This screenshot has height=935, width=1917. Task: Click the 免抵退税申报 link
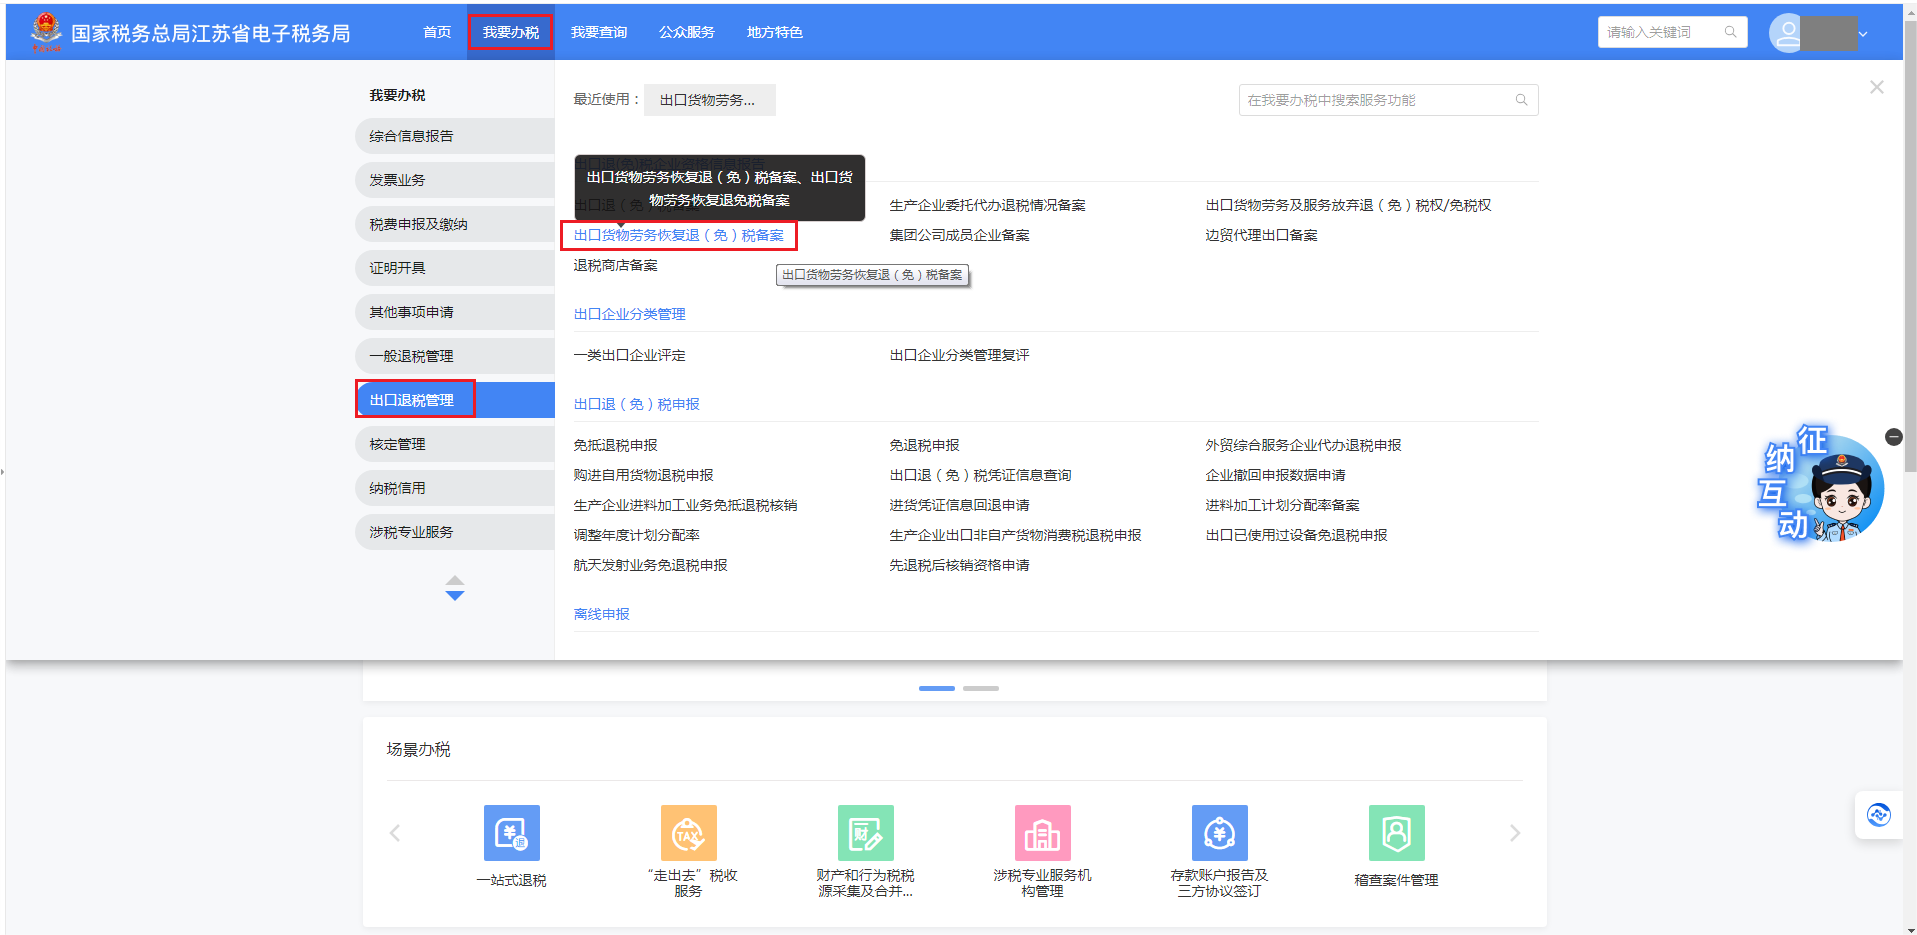(615, 445)
